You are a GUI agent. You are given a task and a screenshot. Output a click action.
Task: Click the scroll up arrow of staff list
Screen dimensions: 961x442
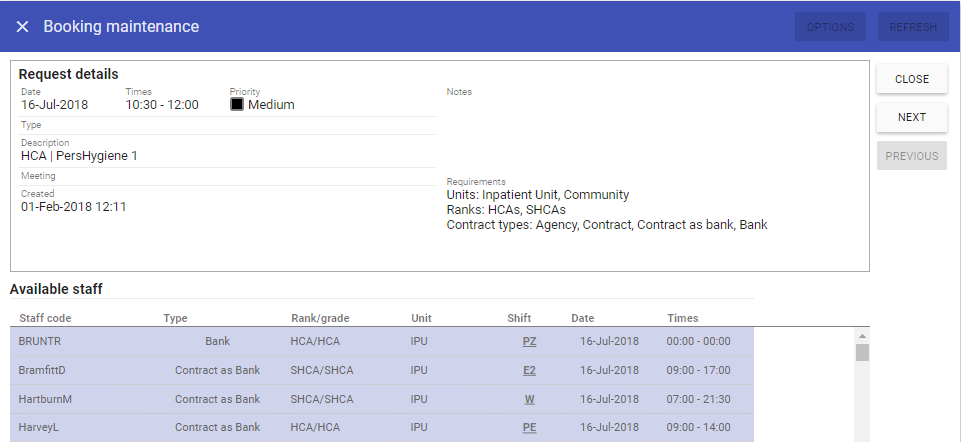coord(861,336)
